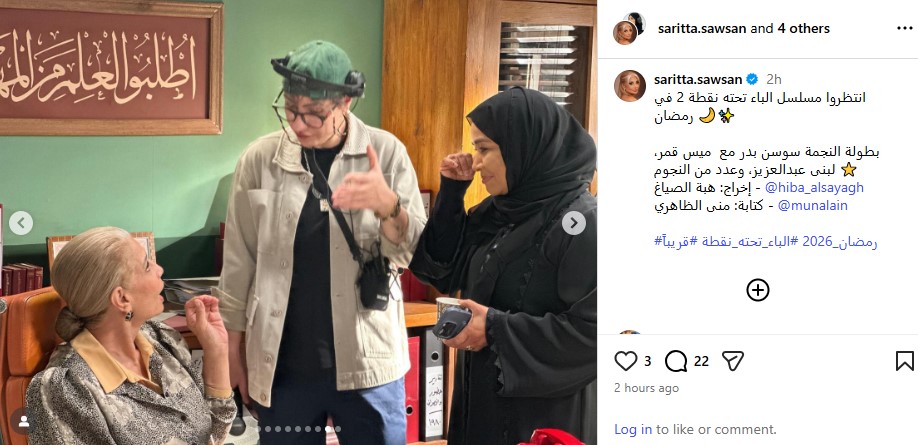Open comments via the speech bubble icon
The image size is (918, 445).
(x=676, y=361)
